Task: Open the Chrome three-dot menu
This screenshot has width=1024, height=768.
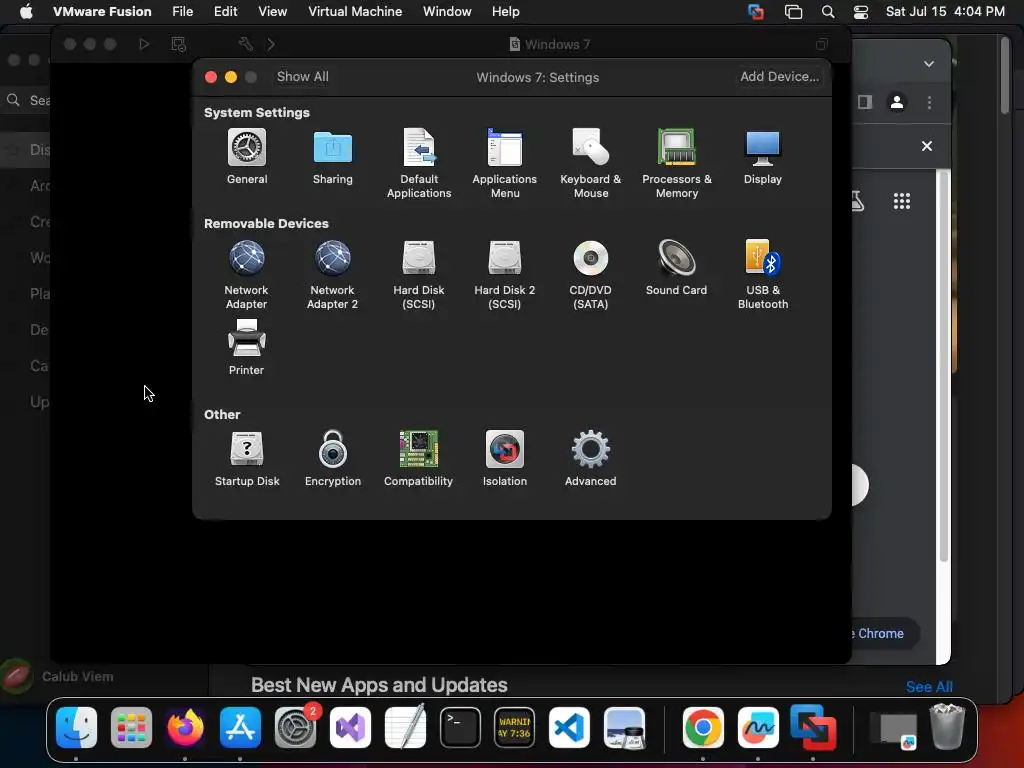Action: tap(929, 102)
